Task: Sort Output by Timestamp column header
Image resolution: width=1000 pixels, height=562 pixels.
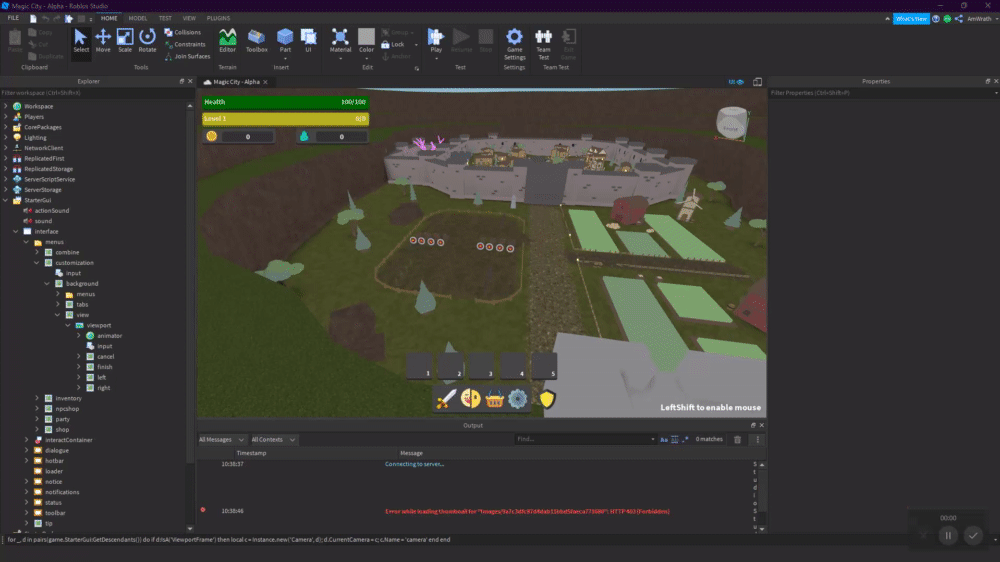Action: click(x=251, y=453)
